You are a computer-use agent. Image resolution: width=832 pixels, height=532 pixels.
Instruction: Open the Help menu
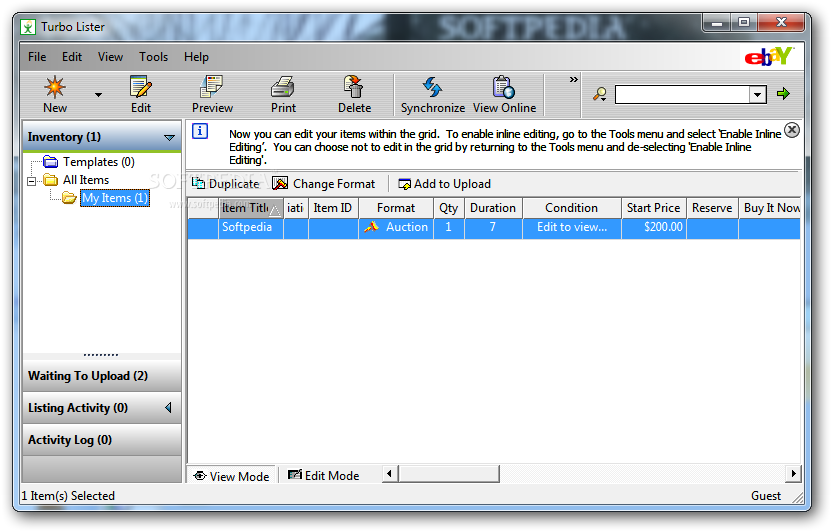pos(196,57)
